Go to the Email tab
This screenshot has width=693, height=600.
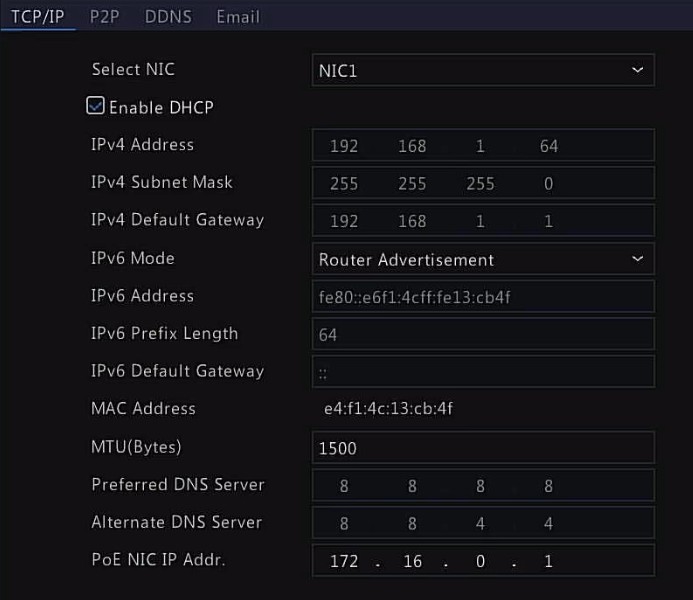tap(238, 16)
